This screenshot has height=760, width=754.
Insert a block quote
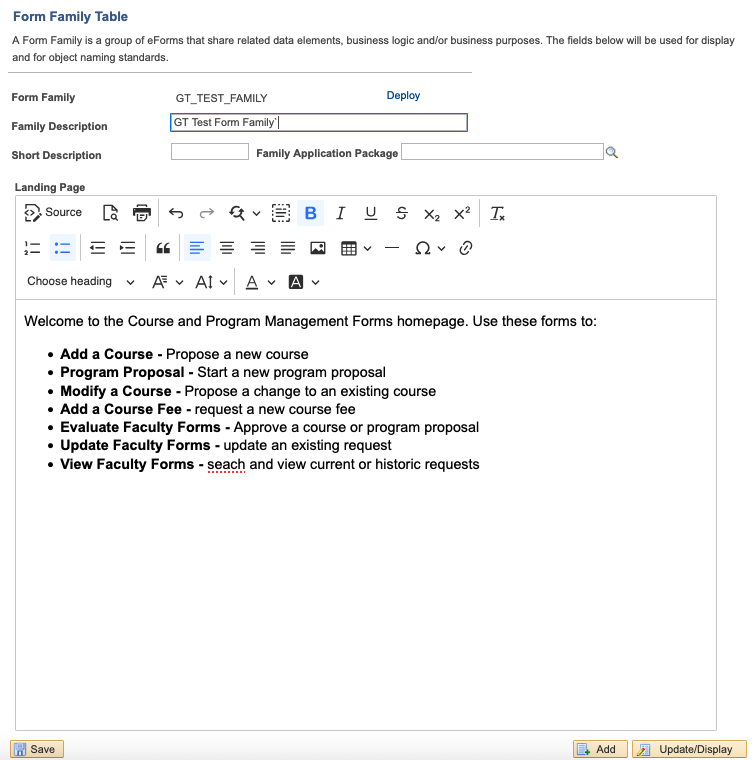163,249
